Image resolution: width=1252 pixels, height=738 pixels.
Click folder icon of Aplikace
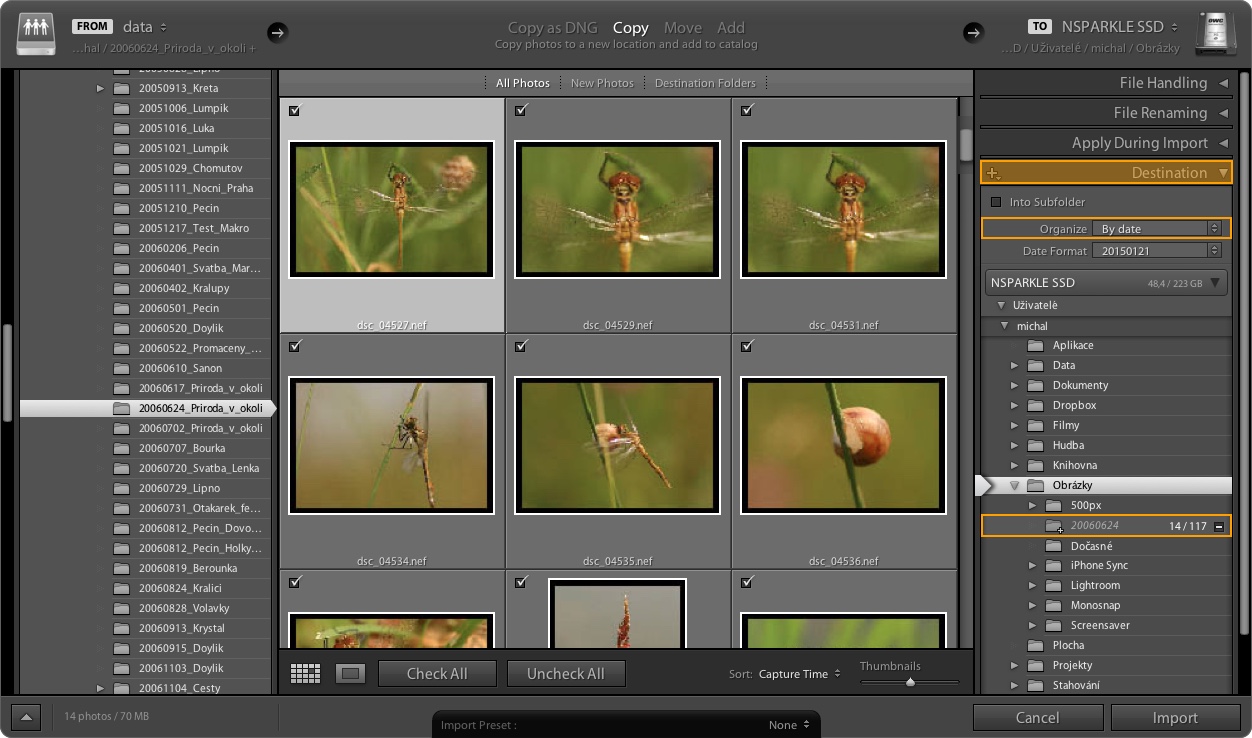[x=1035, y=345]
